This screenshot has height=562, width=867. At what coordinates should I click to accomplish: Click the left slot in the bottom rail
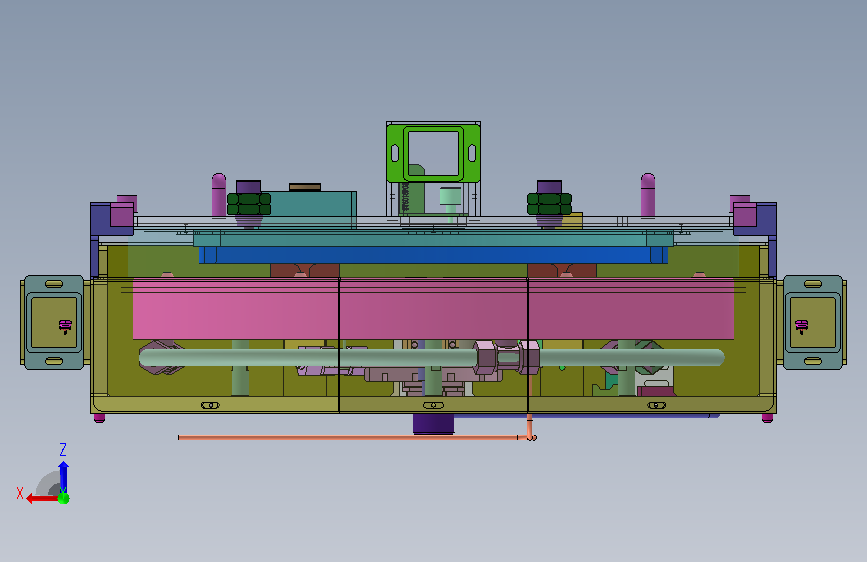tap(210, 405)
